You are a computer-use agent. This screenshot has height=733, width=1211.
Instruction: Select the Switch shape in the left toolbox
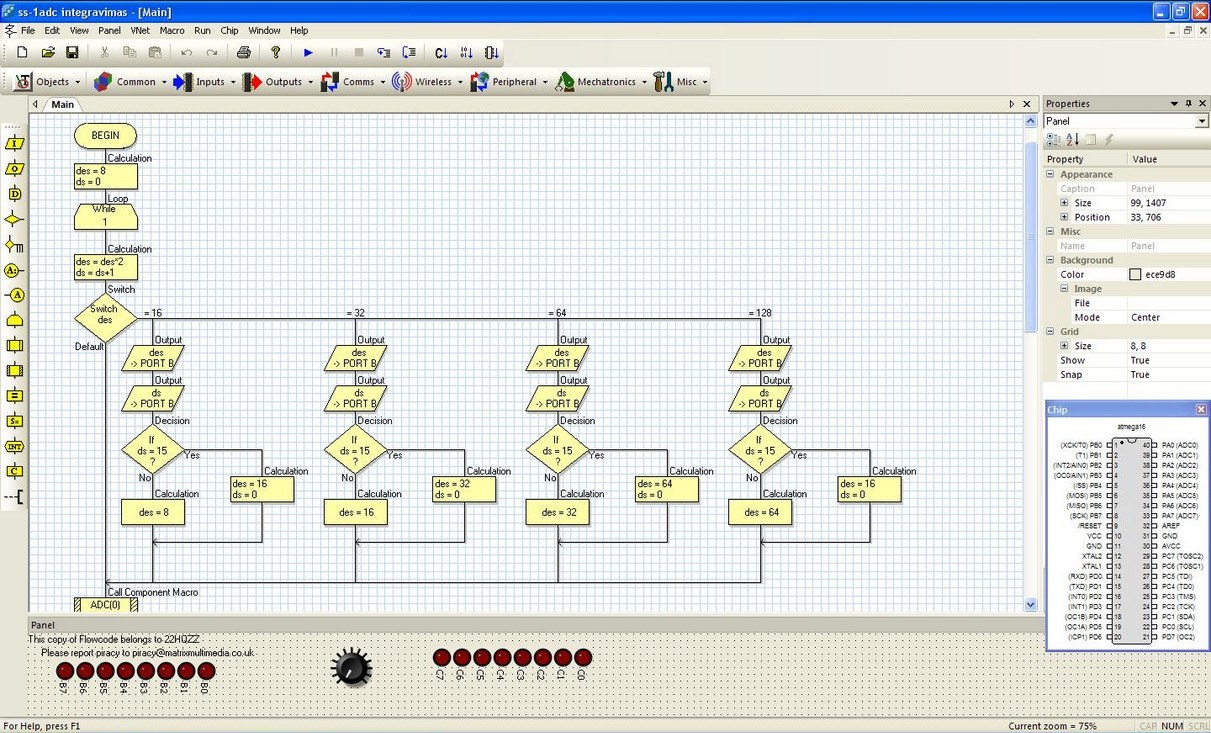tap(13, 243)
